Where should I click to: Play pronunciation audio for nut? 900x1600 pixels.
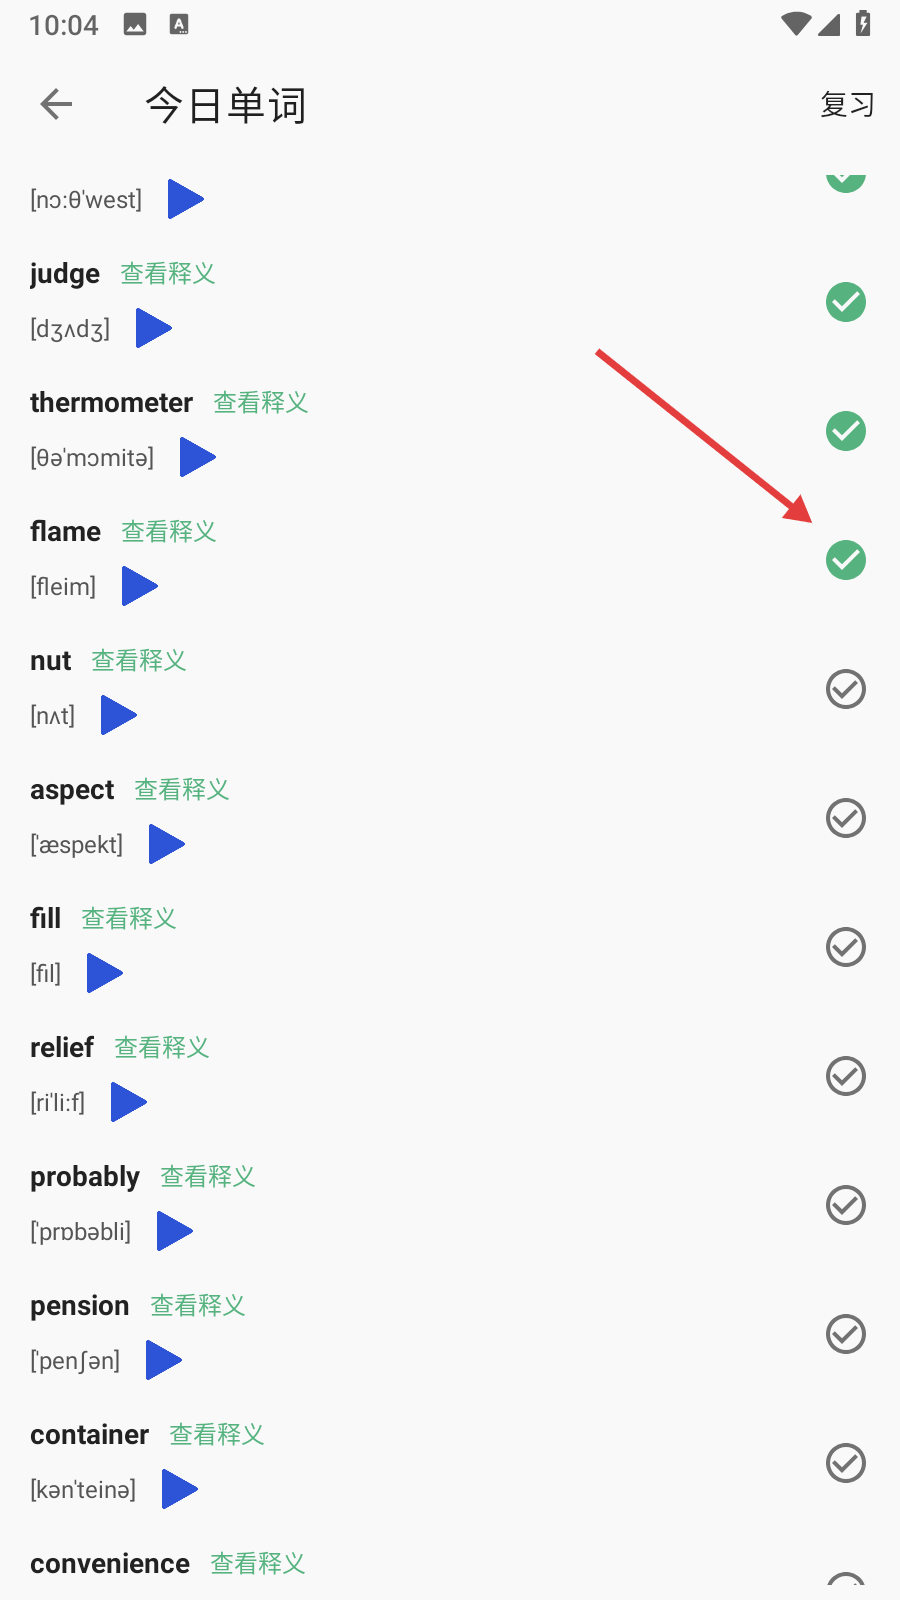119,715
